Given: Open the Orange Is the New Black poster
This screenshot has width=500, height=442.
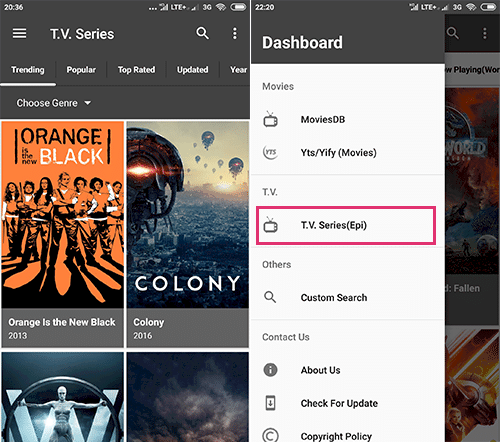Looking at the screenshot, I should pos(63,234).
